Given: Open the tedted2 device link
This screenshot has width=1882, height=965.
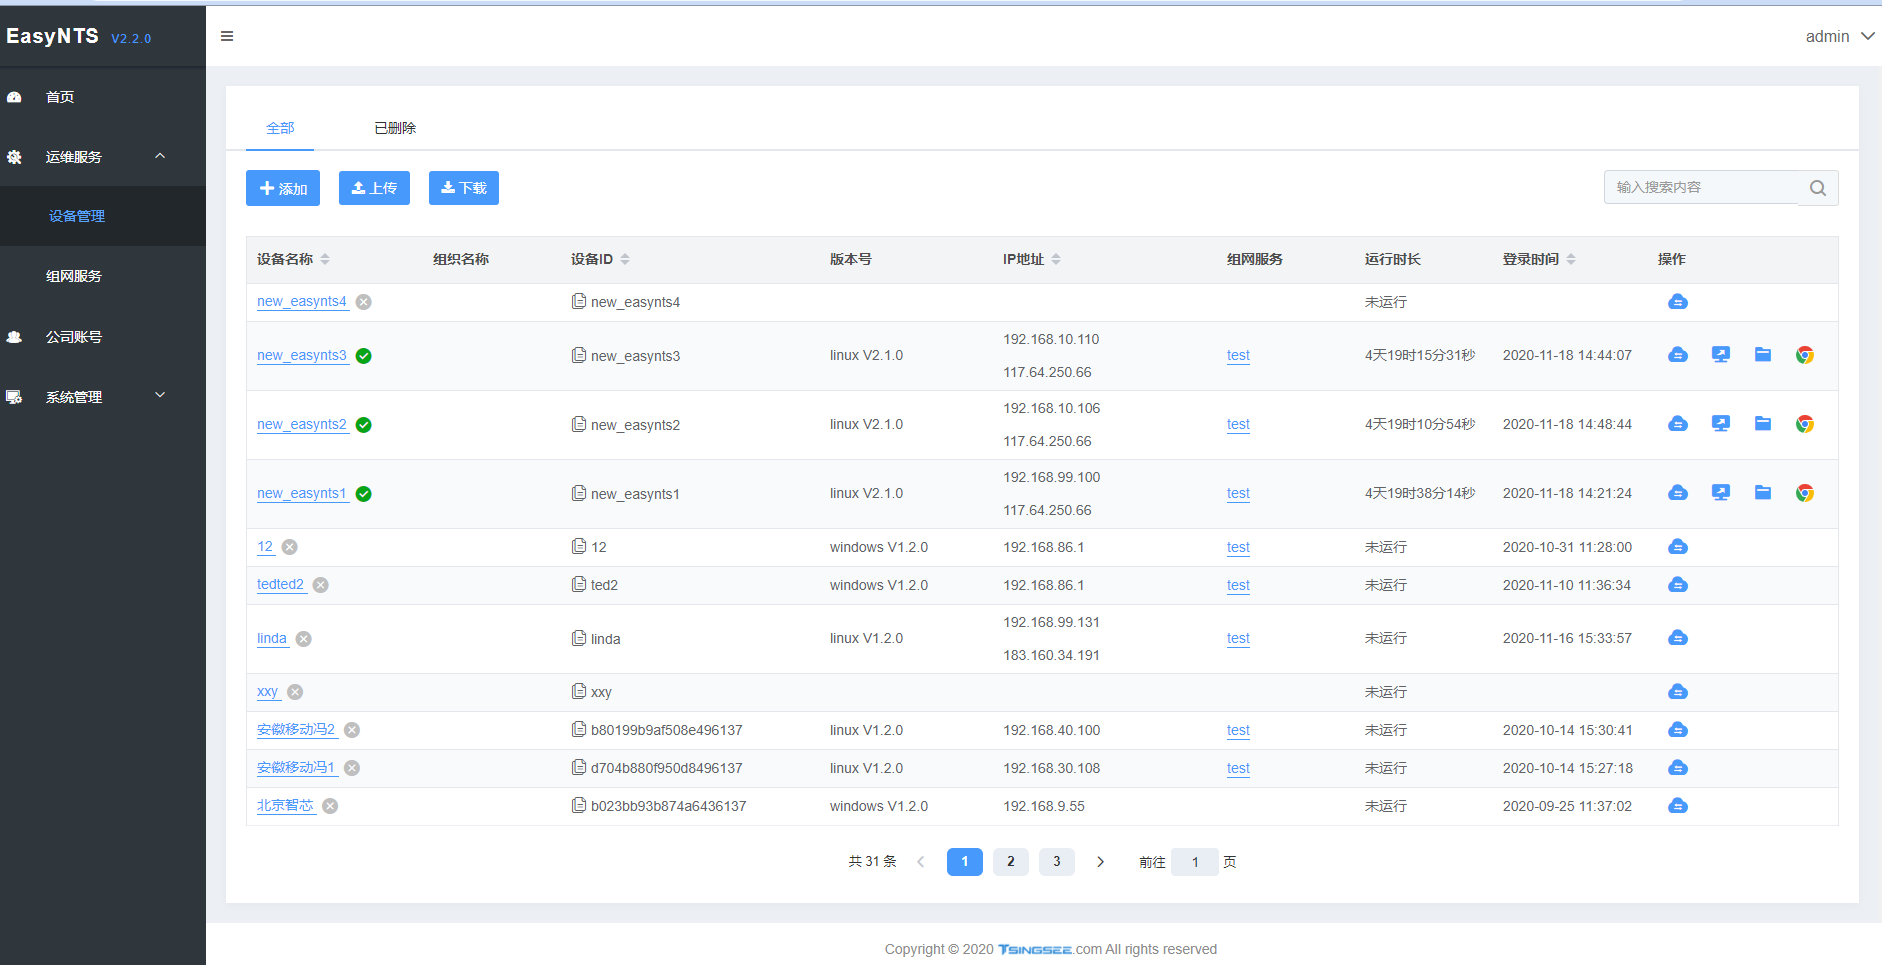Looking at the screenshot, I should click(x=281, y=585).
